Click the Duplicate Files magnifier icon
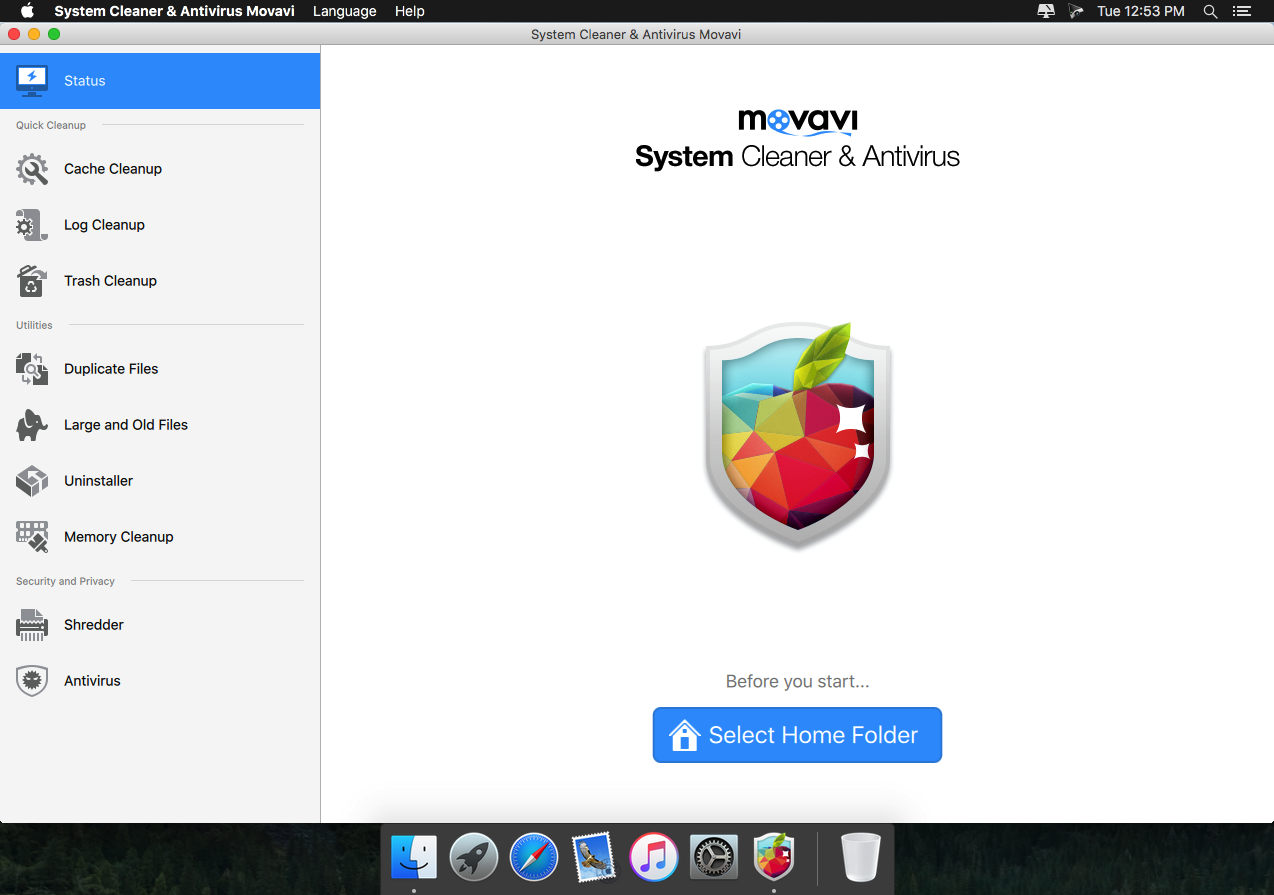1274x895 pixels. tap(32, 369)
